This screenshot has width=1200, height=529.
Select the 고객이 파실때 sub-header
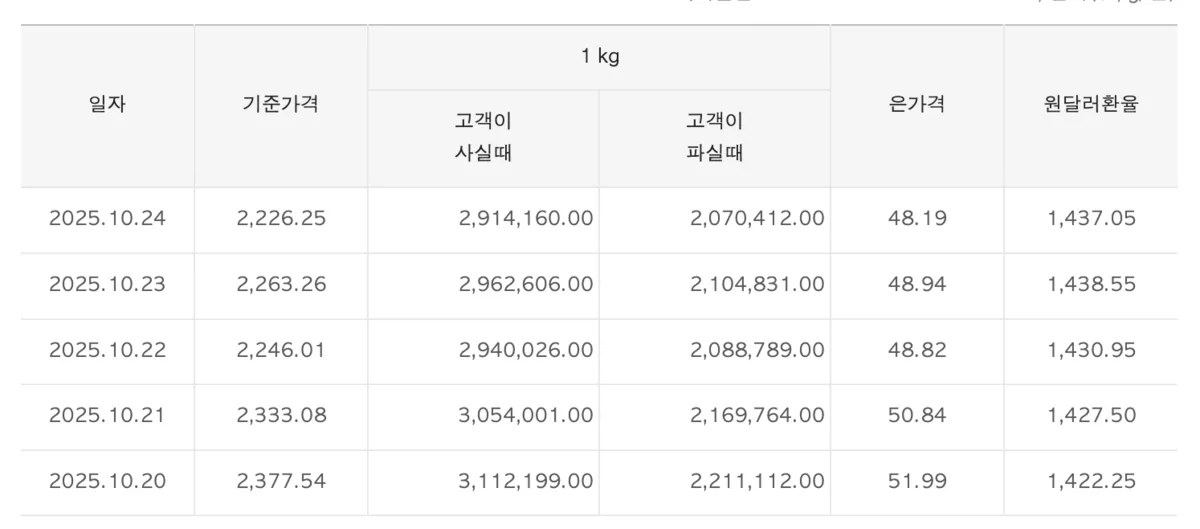[x=714, y=138]
